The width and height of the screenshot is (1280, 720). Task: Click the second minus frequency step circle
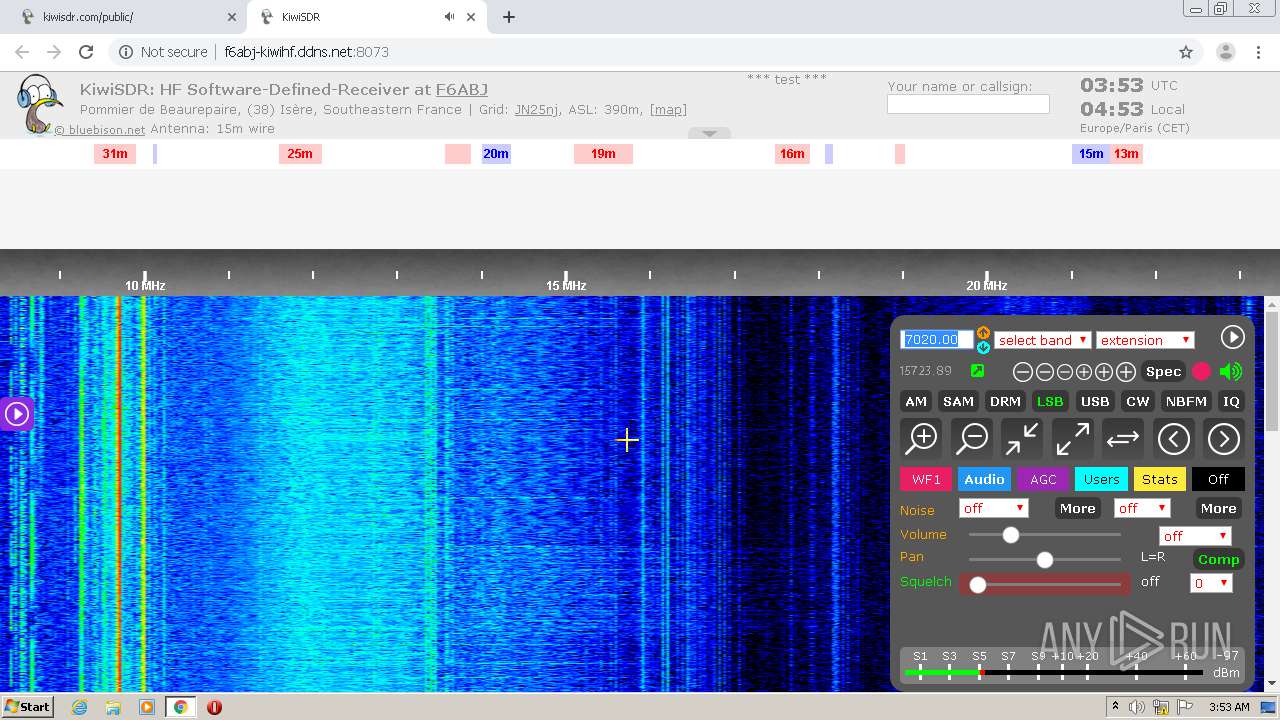click(1044, 372)
